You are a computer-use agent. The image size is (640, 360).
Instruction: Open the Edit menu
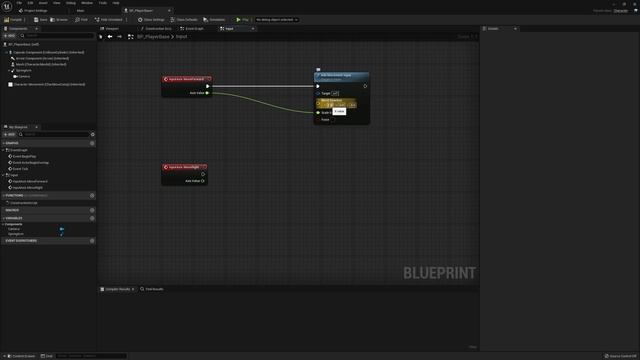tap(30, 3)
